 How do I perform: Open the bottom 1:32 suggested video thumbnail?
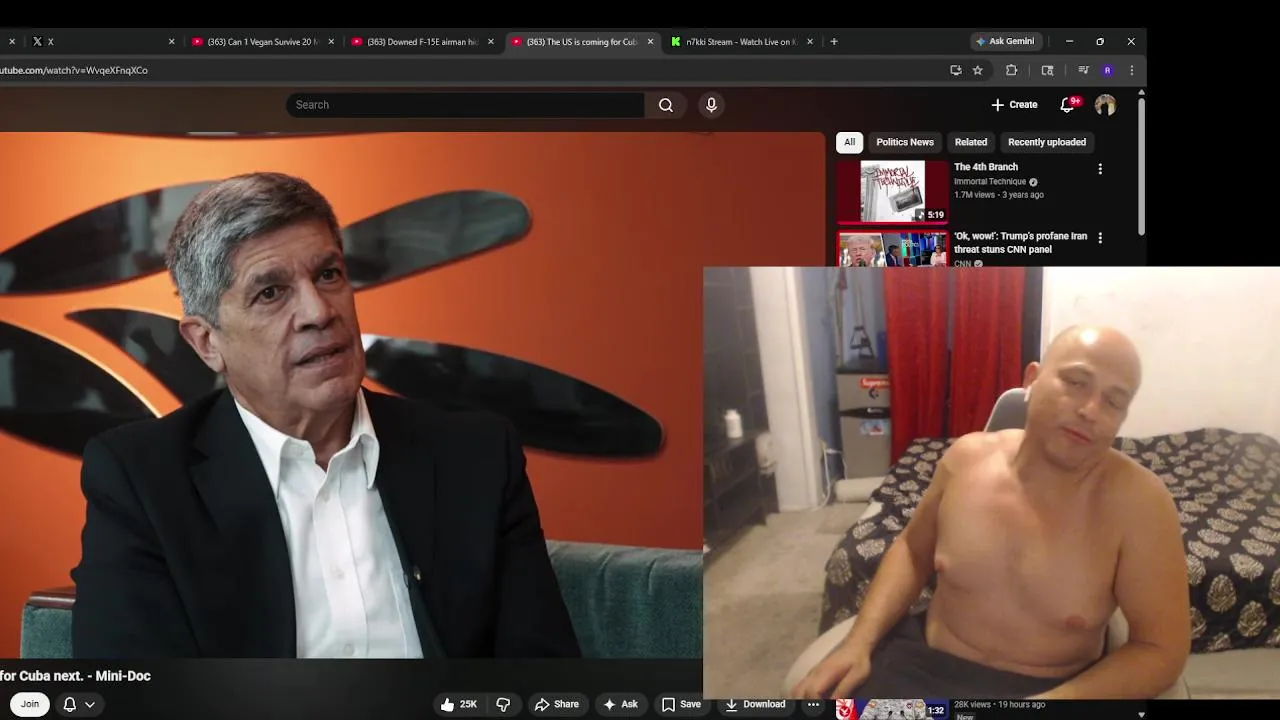(x=892, y=709)
